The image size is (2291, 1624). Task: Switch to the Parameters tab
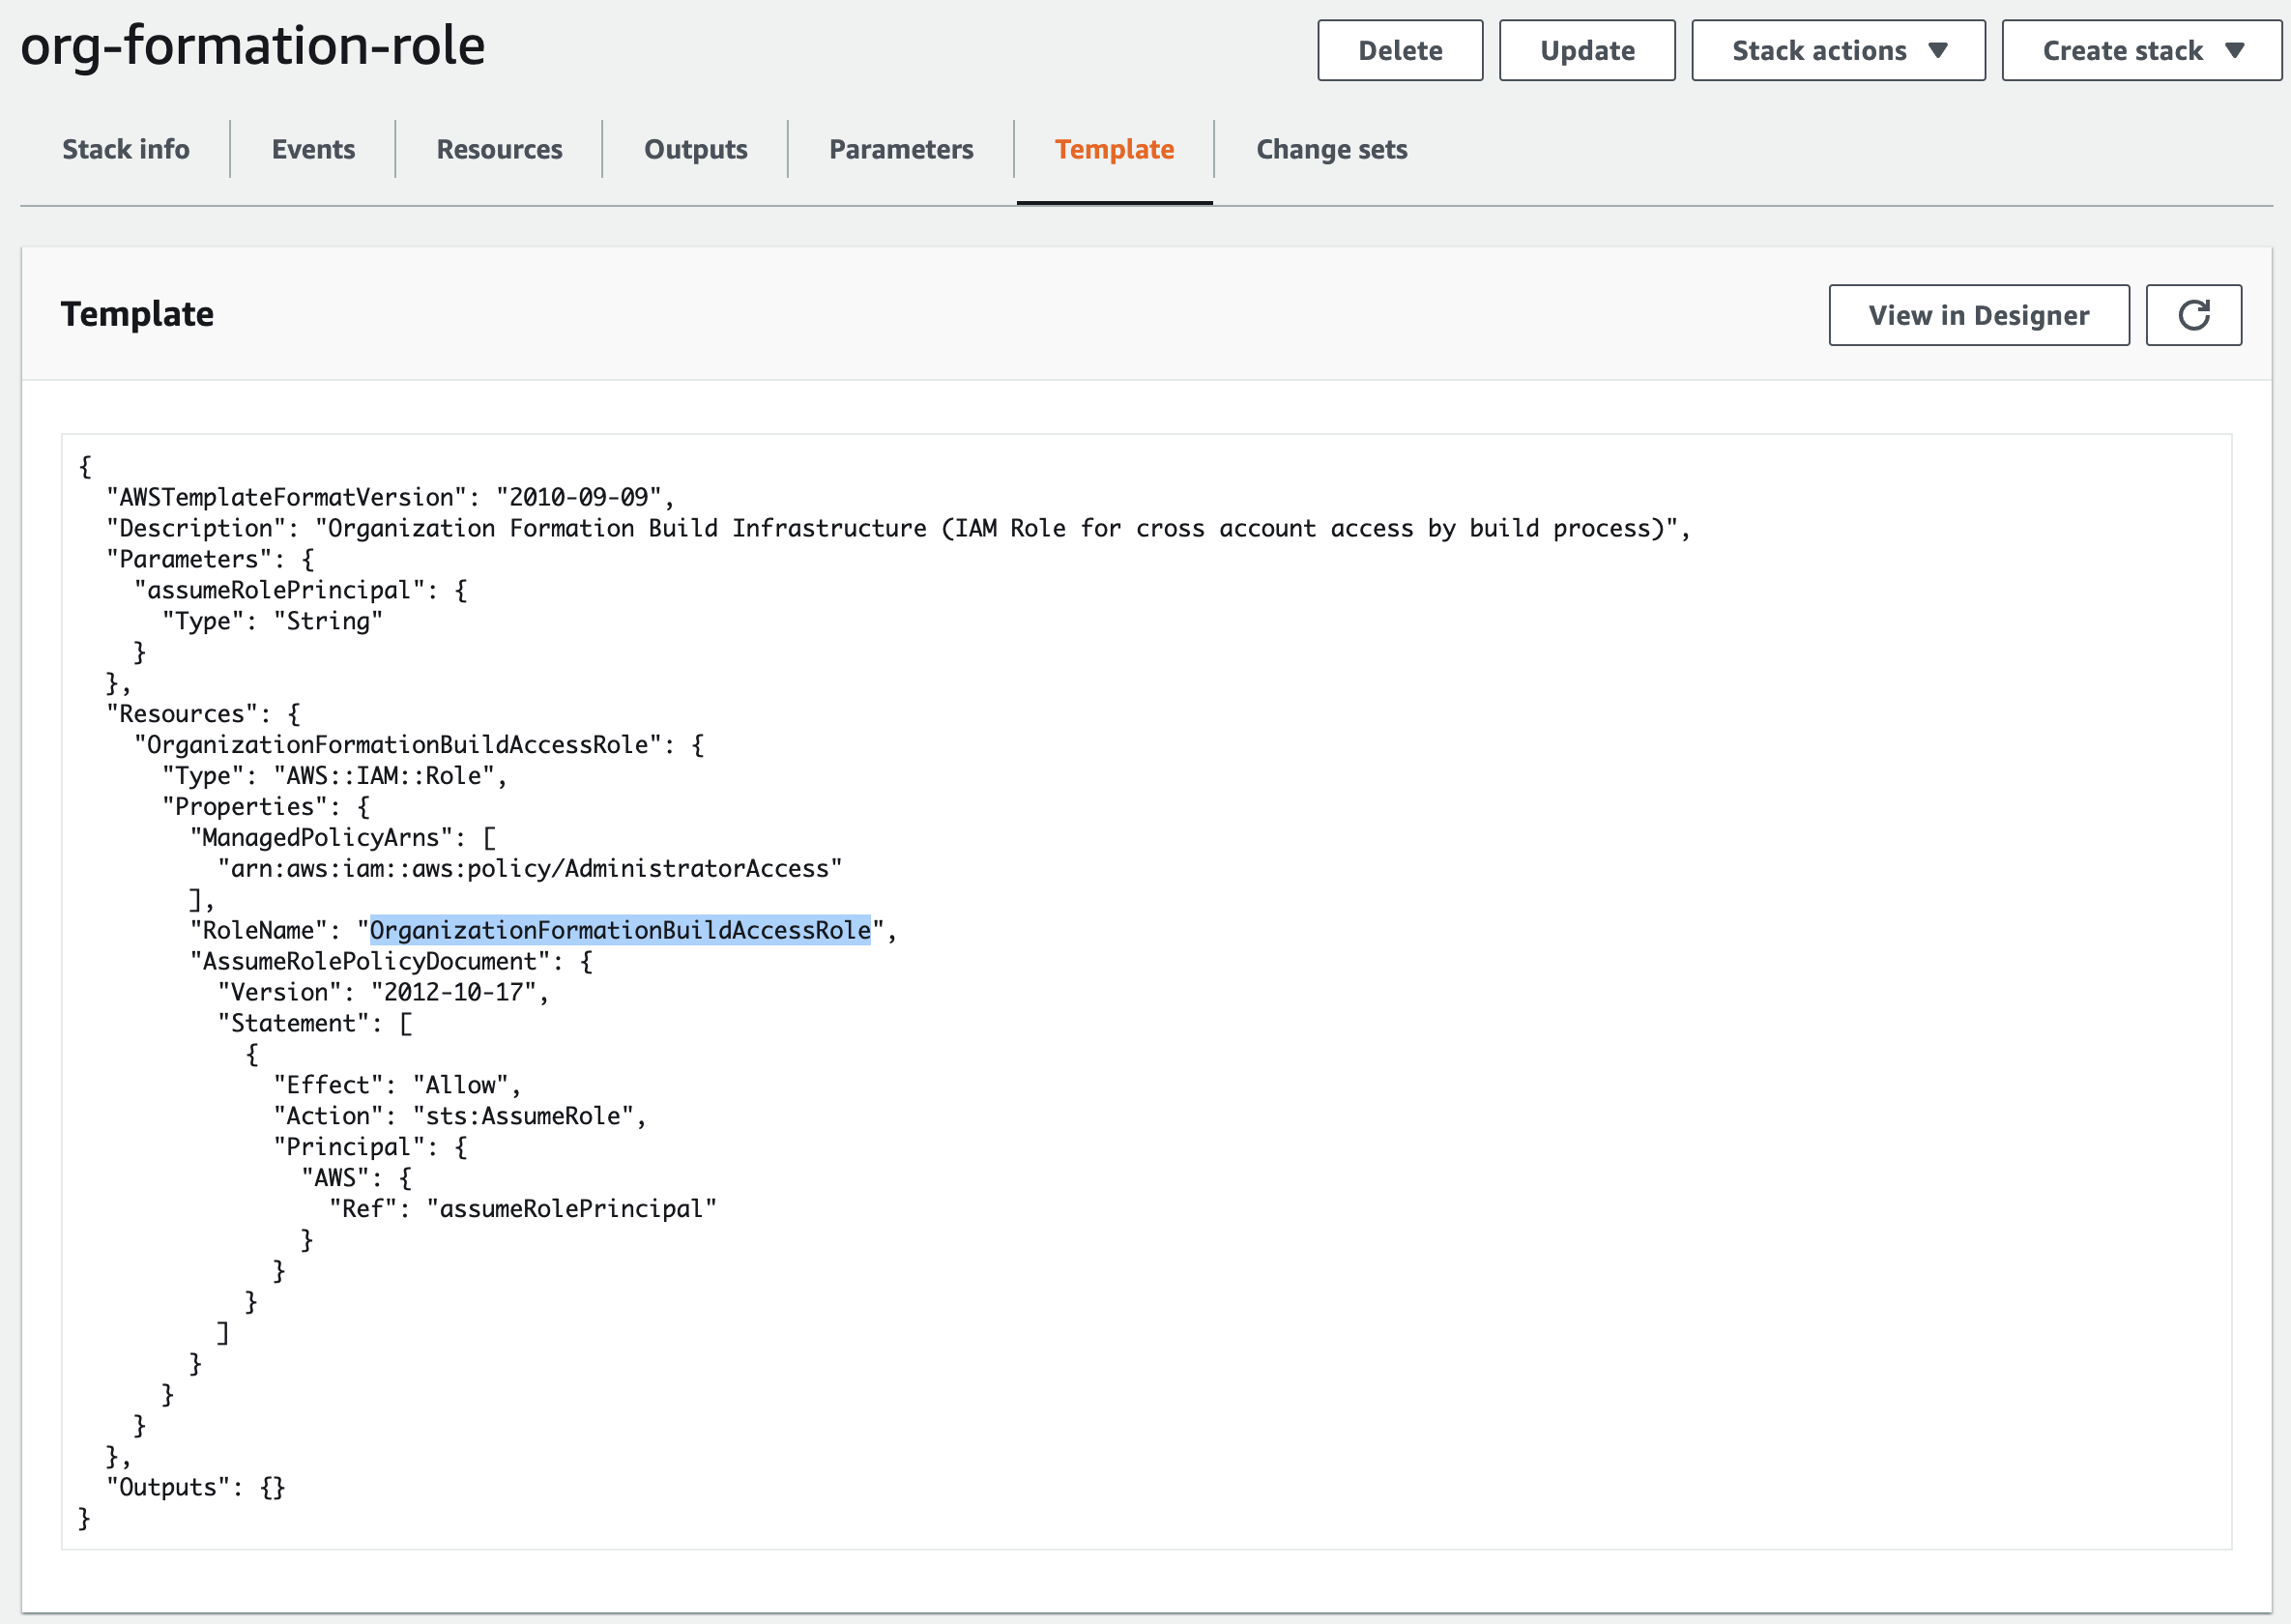click(x=900, y=149)
